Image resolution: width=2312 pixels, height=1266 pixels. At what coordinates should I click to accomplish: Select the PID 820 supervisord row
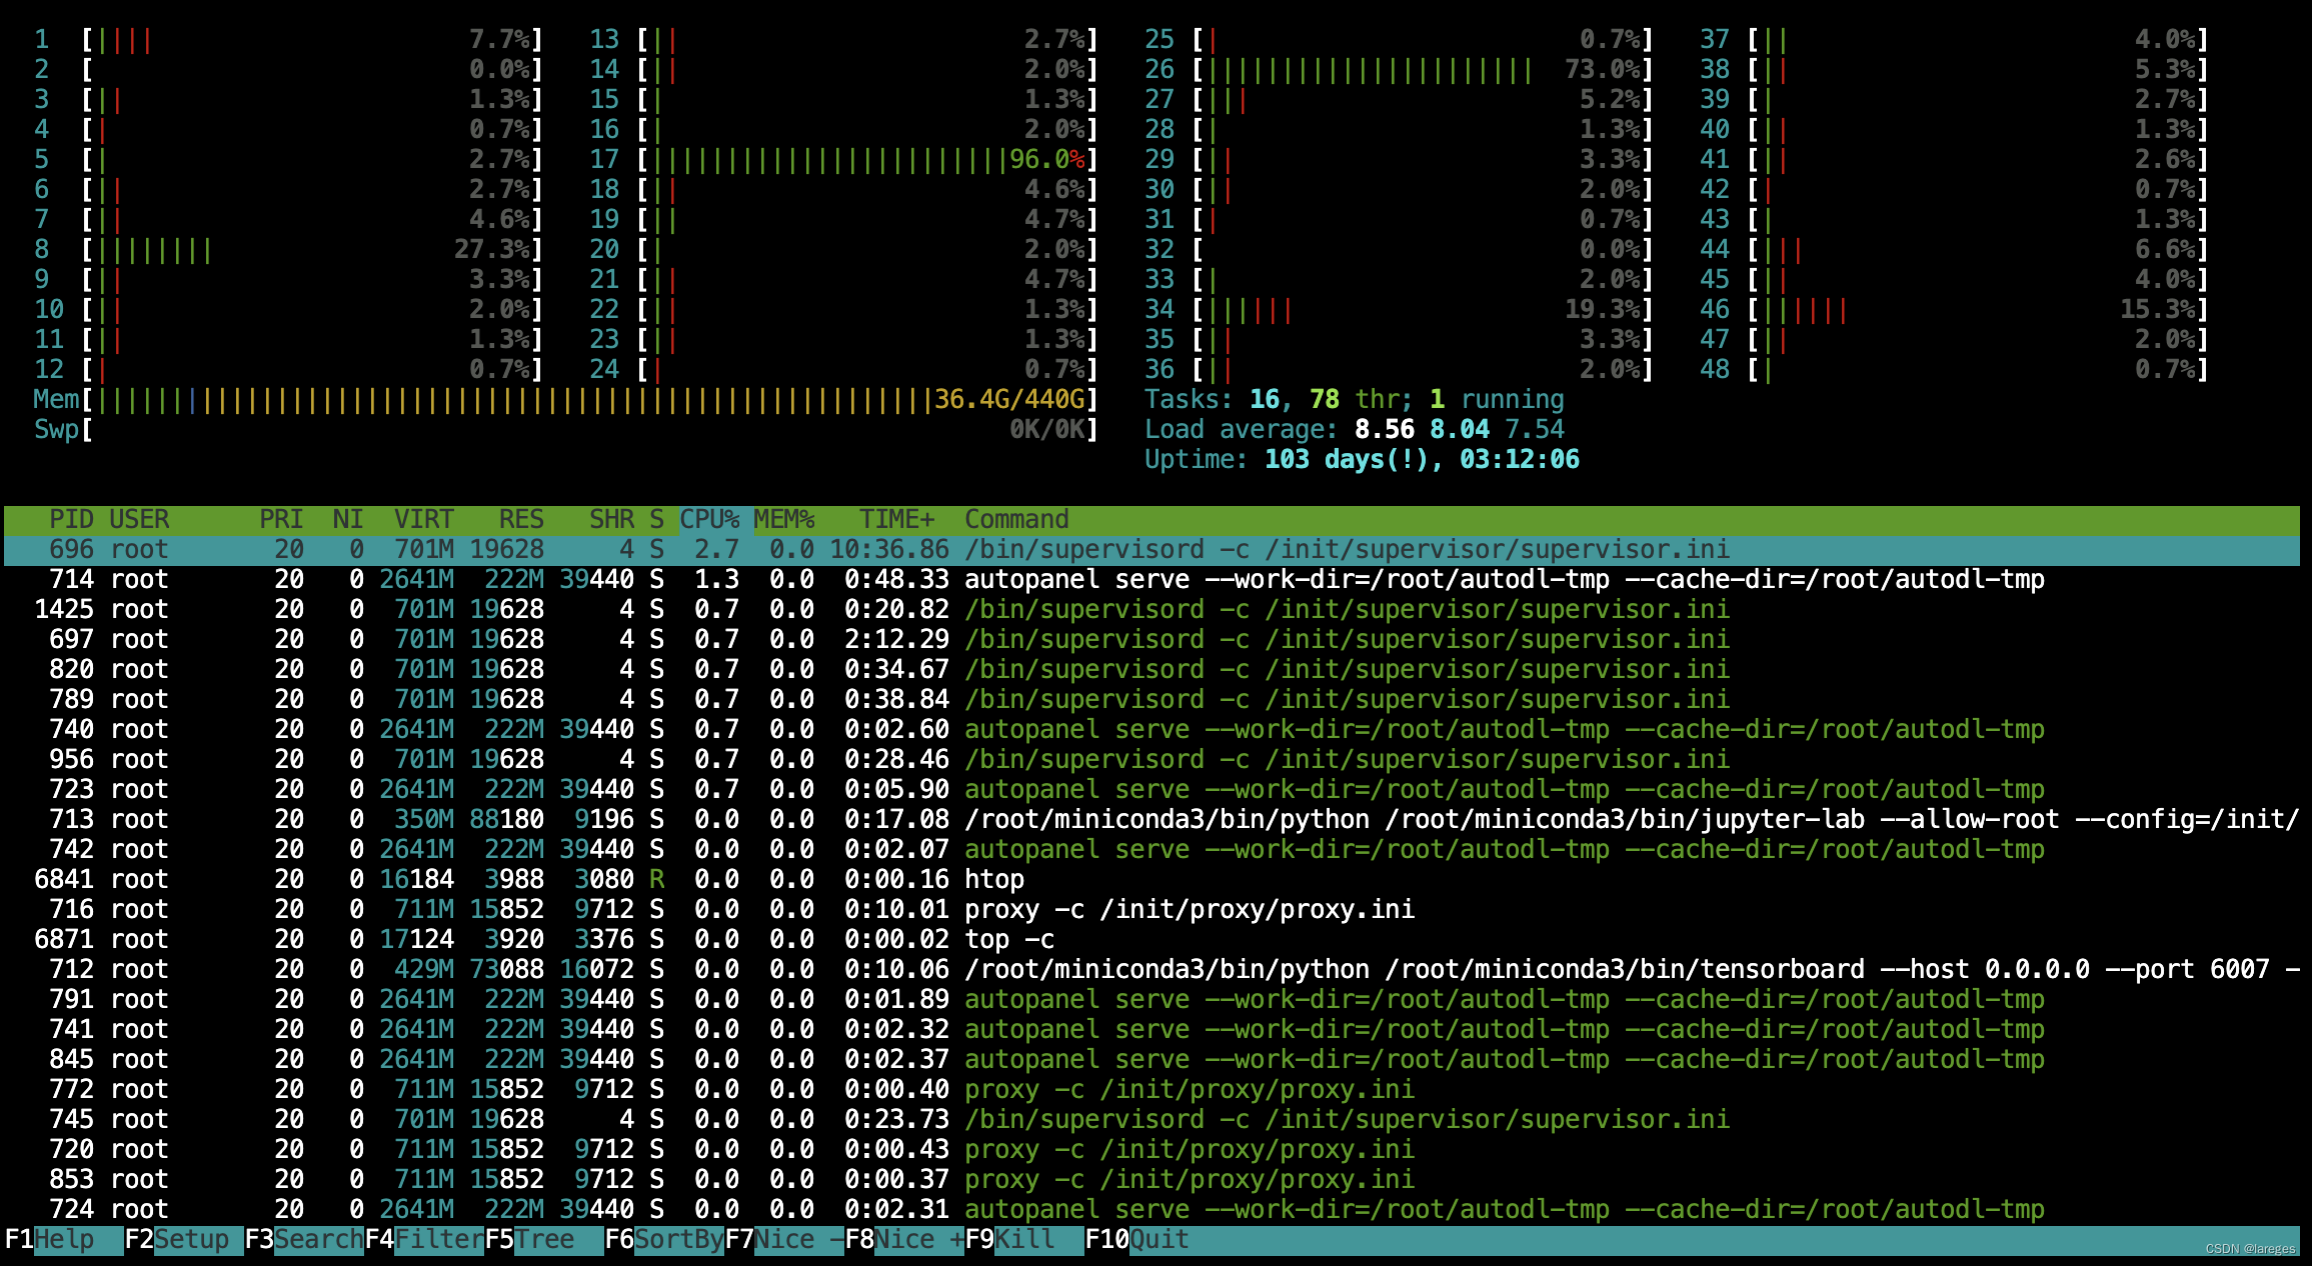tap(1152, 670)
